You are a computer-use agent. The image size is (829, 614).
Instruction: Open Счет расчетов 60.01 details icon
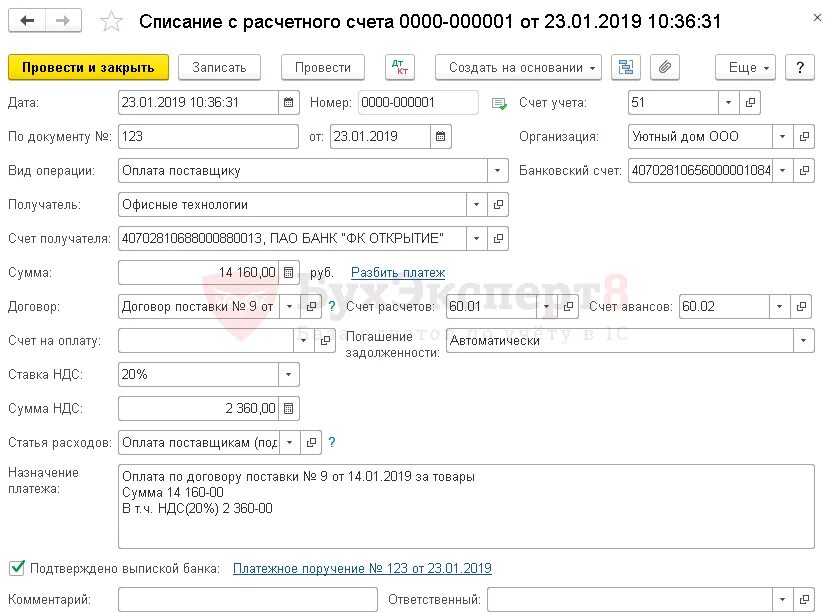tap(568, 307)
